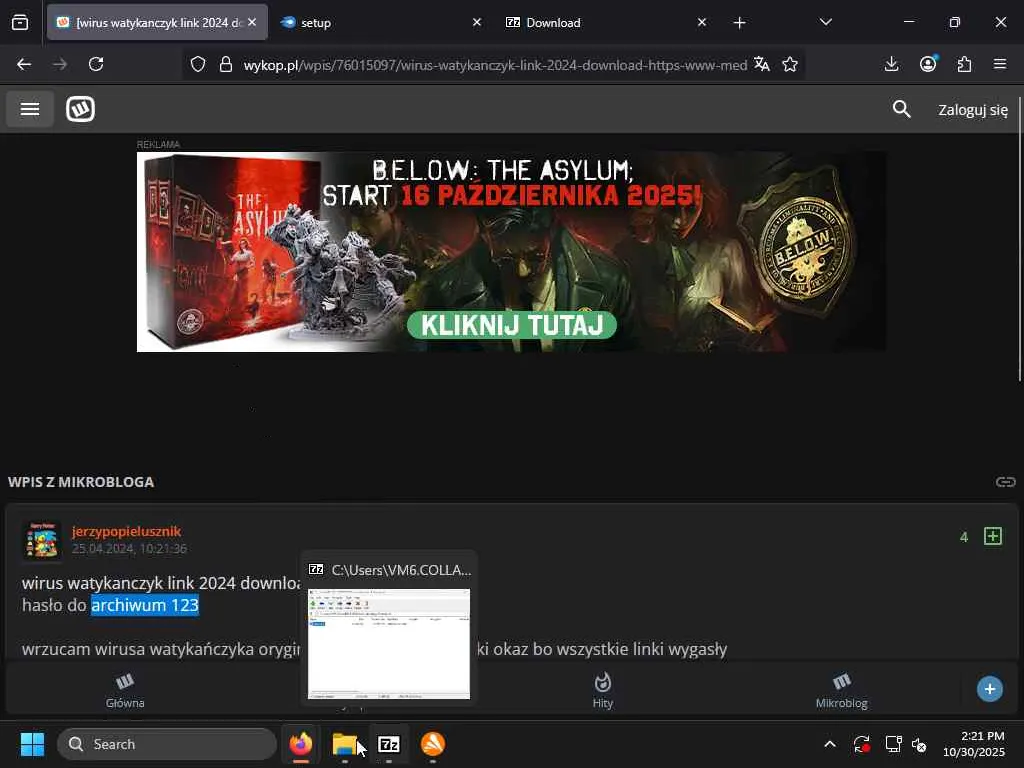Go forward with the forward arrow
Viewport: 1024px width, 768px height.
coord(60,64)
